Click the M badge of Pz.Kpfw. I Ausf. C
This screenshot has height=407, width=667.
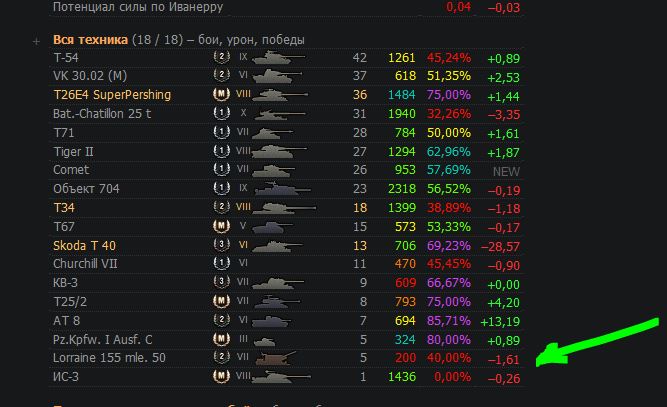coord(222,339)
